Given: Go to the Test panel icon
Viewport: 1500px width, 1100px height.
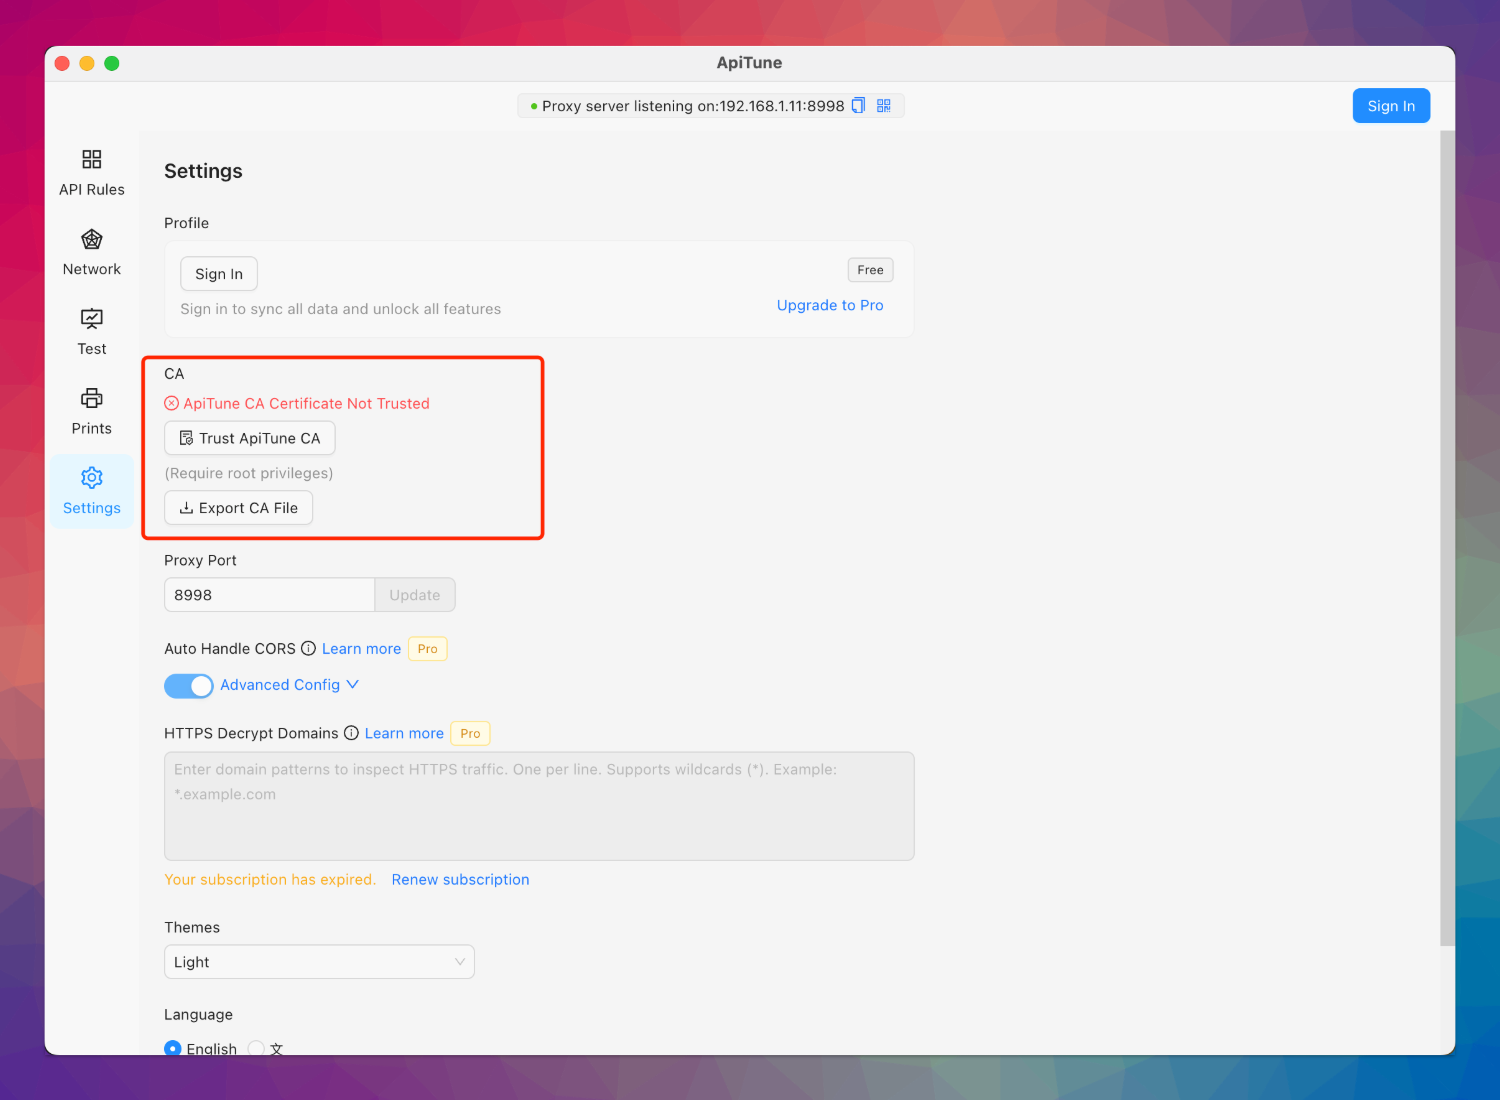Looking at the screenshot, I should 91,319.
